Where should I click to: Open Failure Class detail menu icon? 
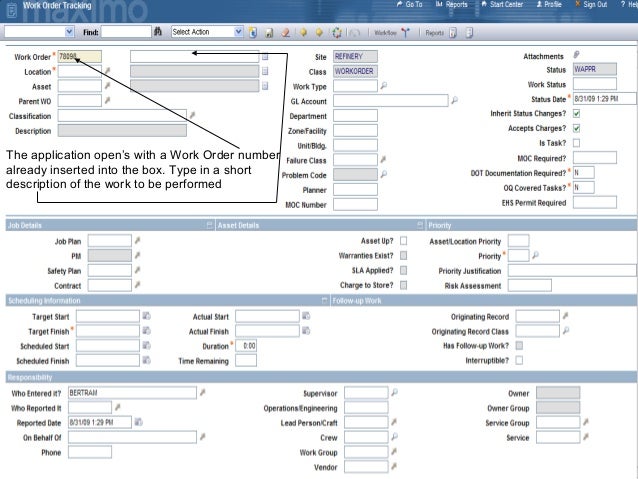coord(383,160)
